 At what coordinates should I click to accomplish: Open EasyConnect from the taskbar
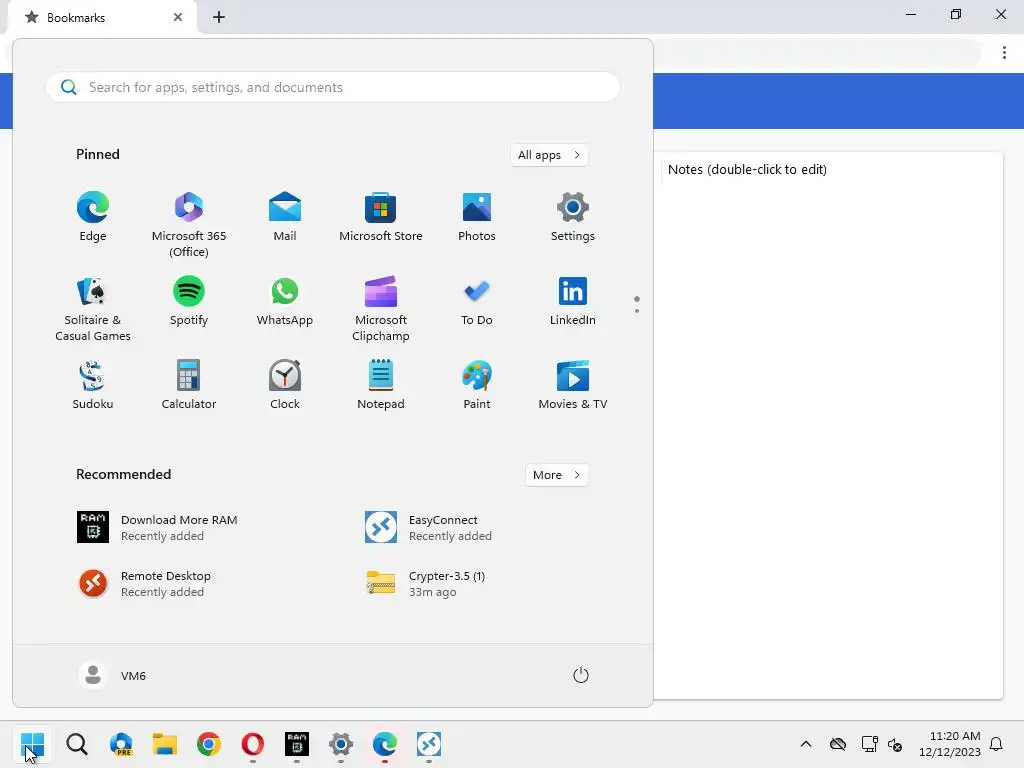tap(429, 744)
